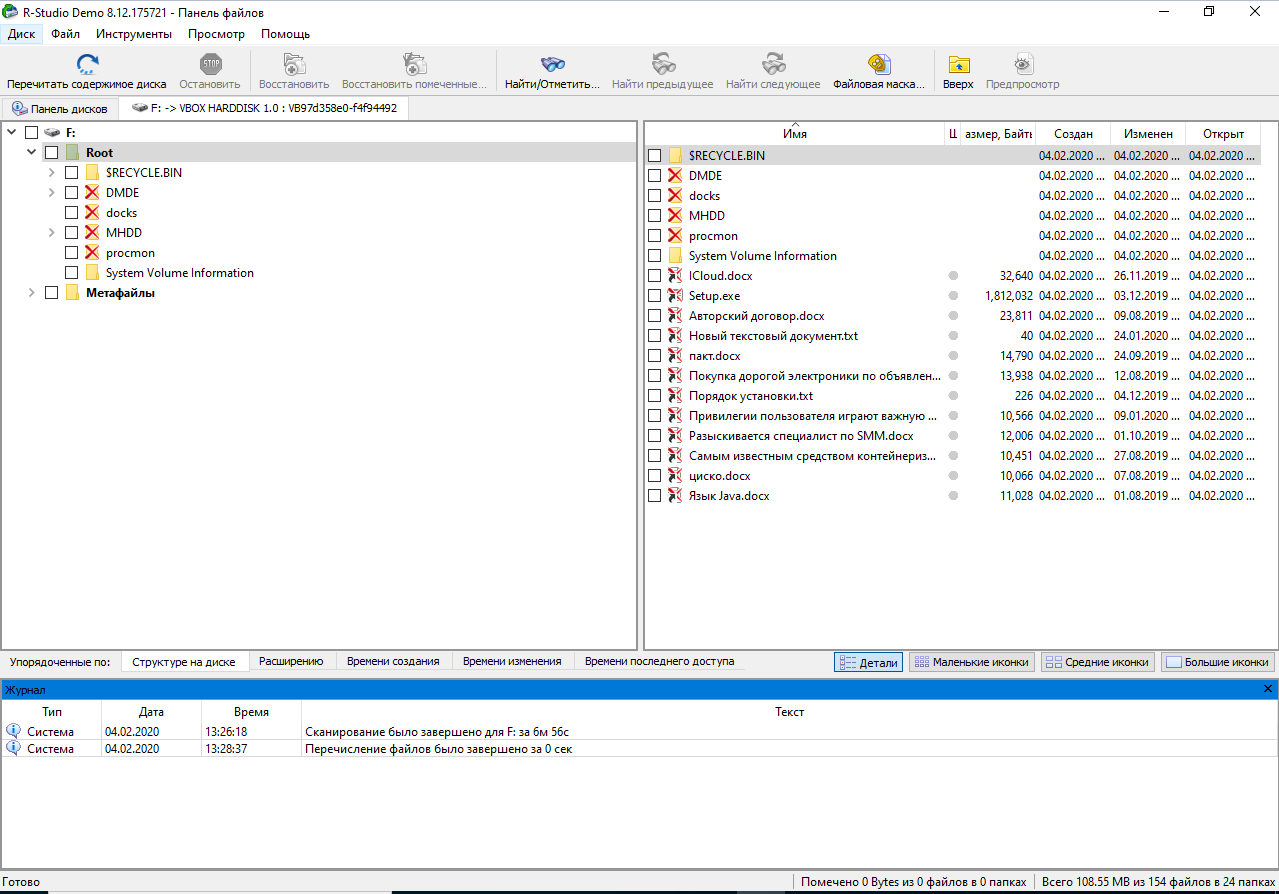The width and height of the screenshot is (1279, 894).
Task: Open the Инструменты menu
Action: coord(134,34)
